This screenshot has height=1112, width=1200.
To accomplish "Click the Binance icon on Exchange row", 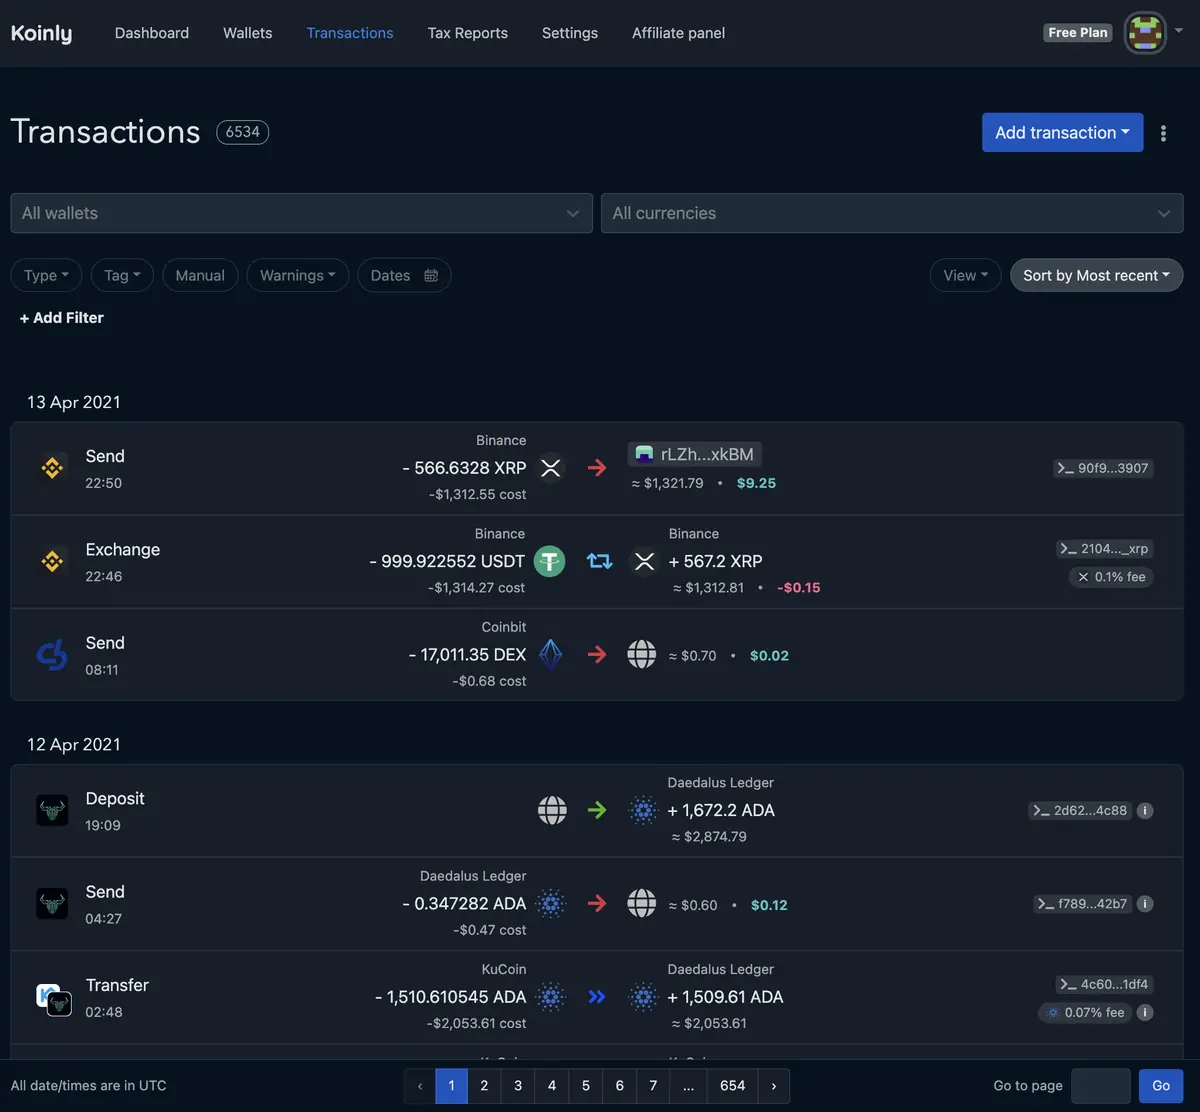I will [52, 561].
